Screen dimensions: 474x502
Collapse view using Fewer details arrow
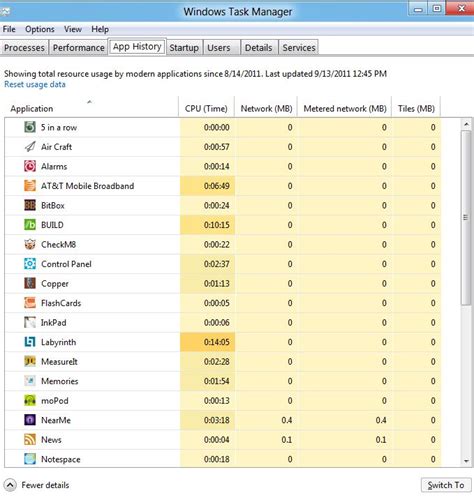point(10,485)
